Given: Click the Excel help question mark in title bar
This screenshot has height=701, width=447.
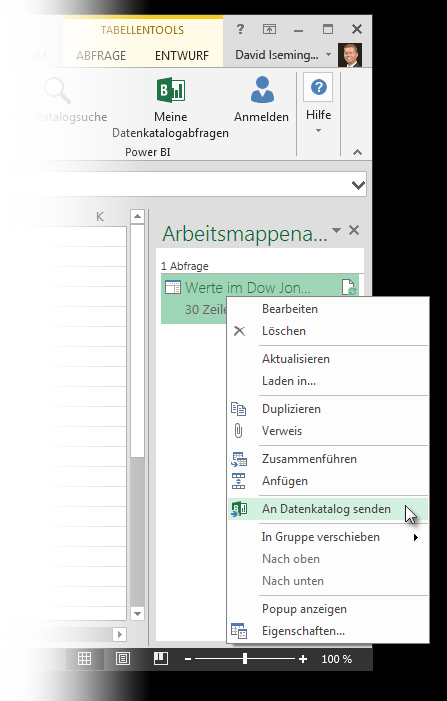Looking at the screenshot, I should click(240, 29).
